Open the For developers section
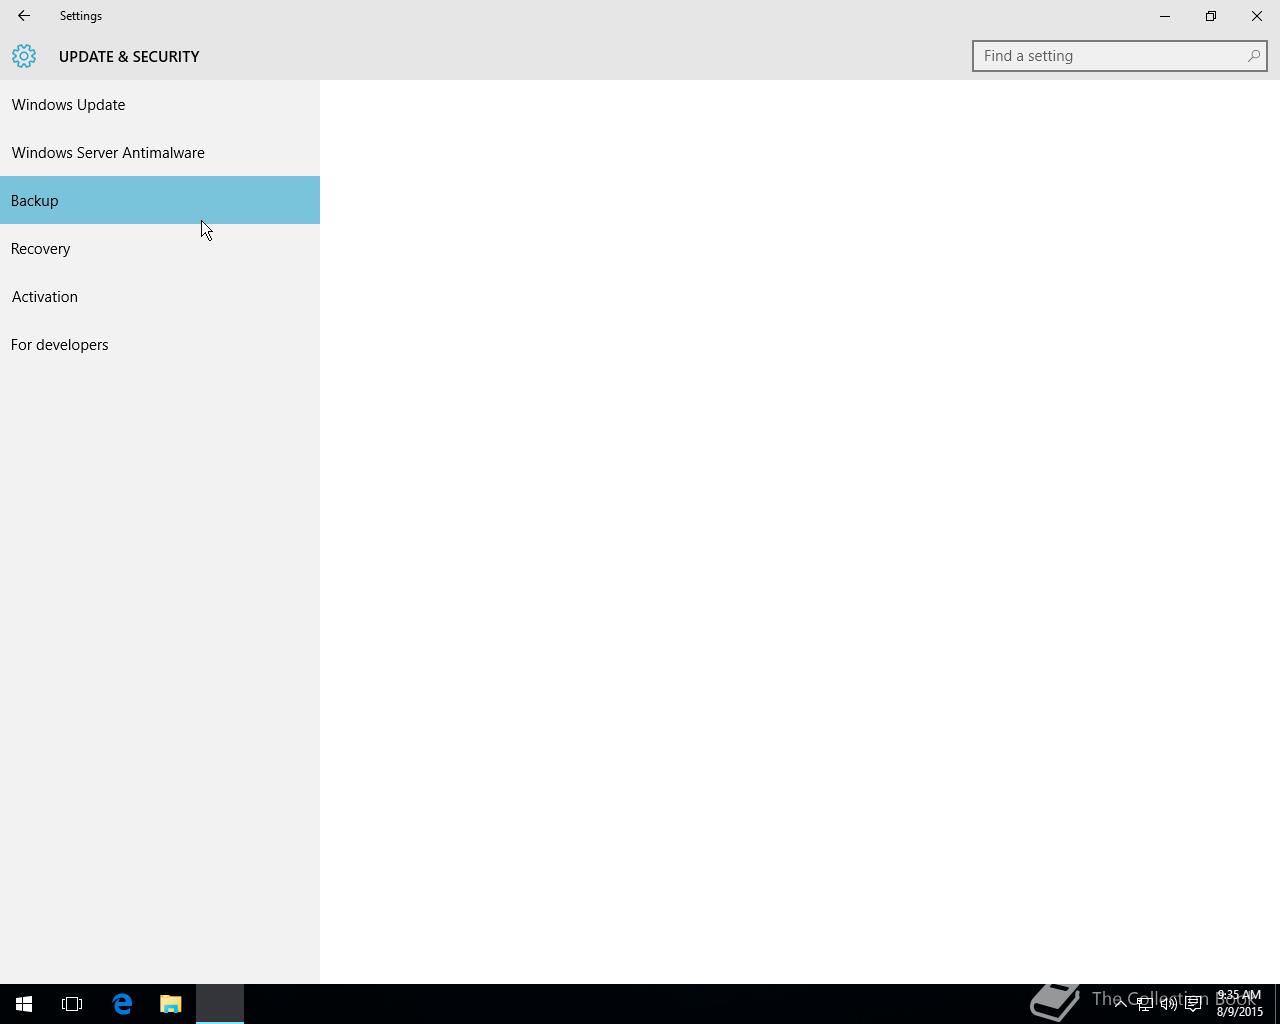Screen dimensions: 1280x1024 [x=160, y=344]
